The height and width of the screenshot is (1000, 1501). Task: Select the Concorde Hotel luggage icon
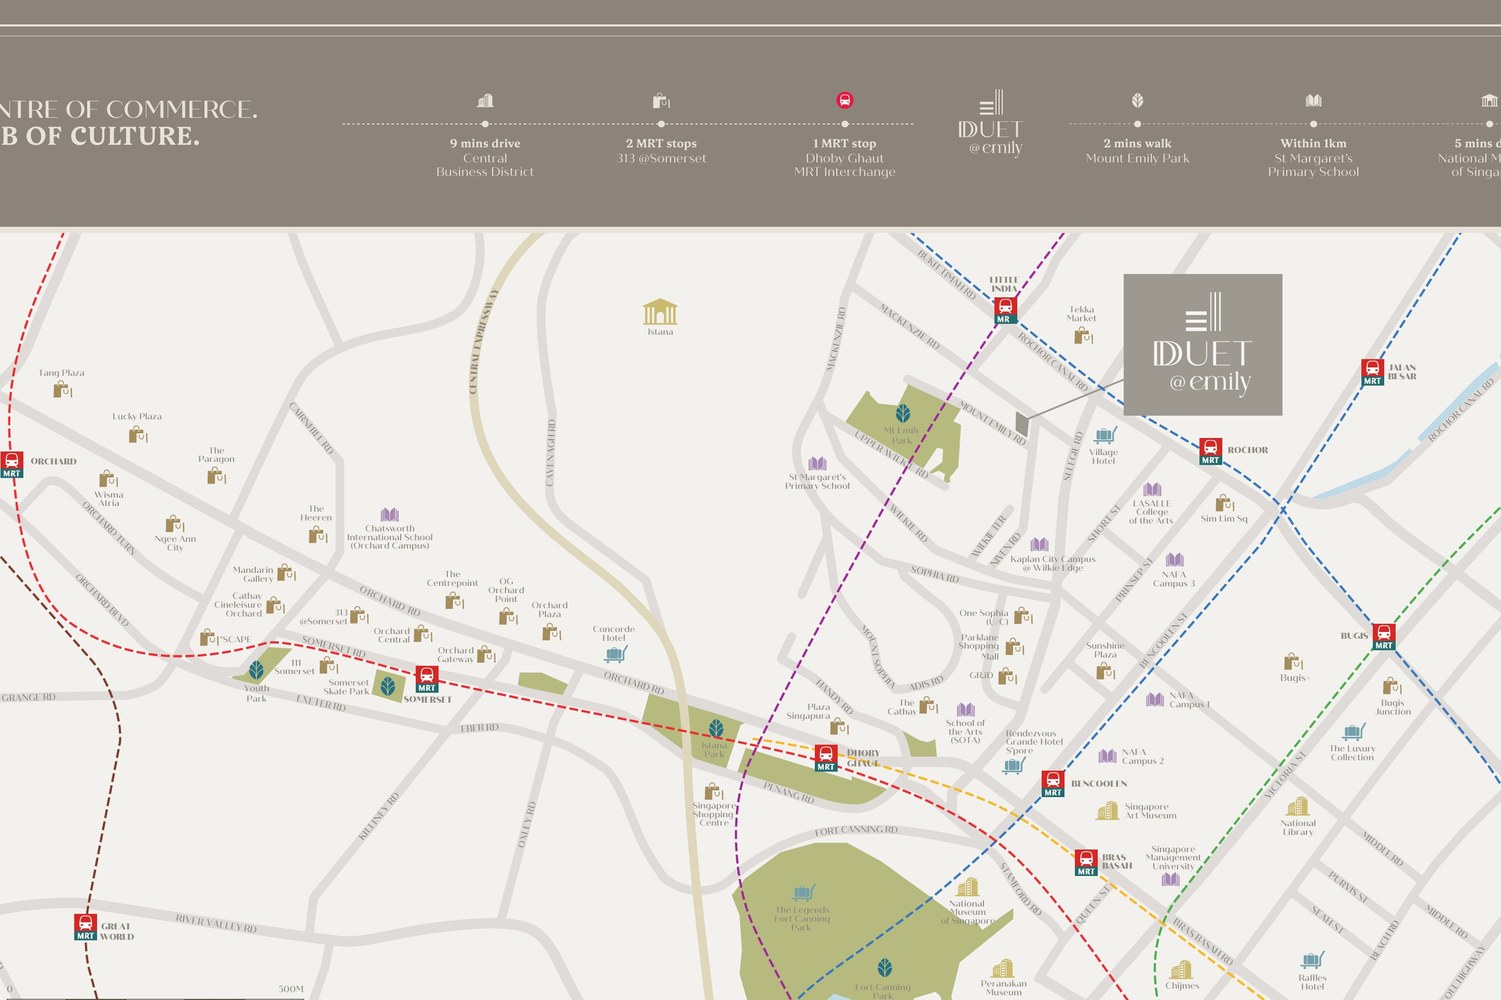[616, 654]
